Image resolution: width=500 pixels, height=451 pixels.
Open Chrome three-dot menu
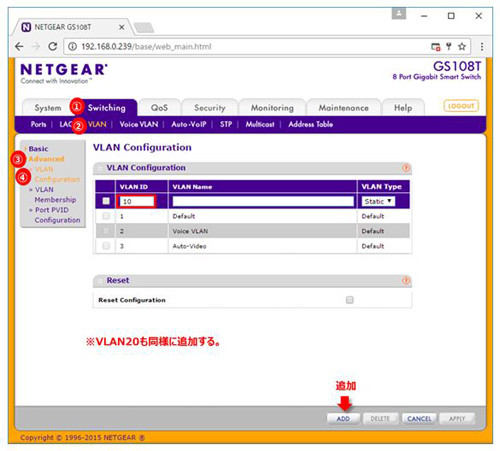(482, 47)
